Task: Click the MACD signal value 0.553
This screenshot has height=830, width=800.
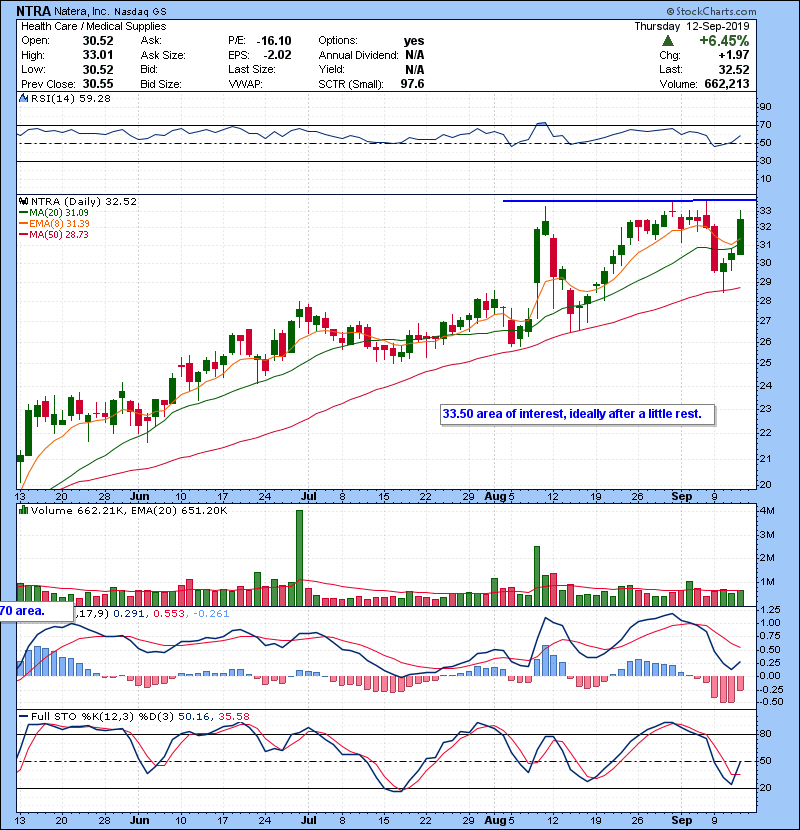Action: point(169,614)
